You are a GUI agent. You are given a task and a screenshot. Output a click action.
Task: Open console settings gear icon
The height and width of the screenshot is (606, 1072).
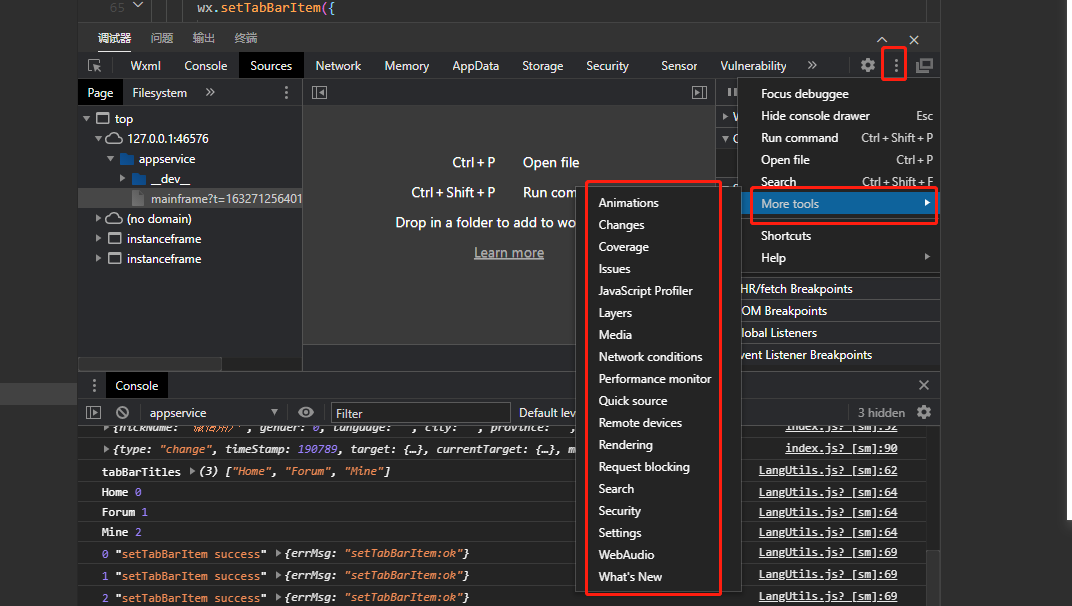coord(924,412)
